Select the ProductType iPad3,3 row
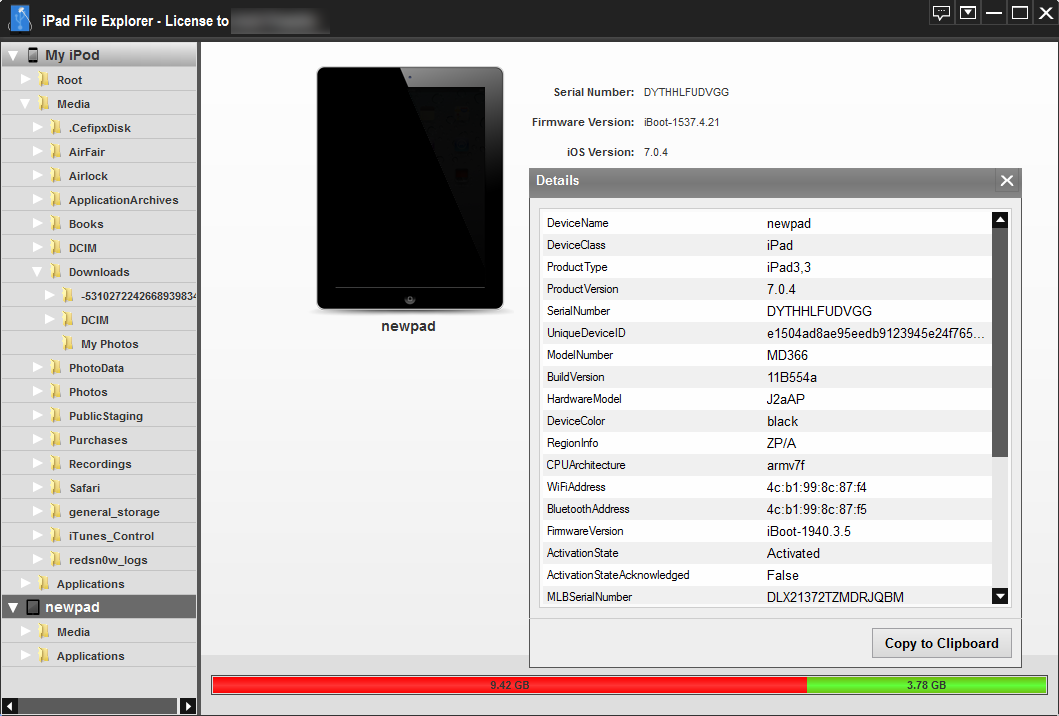The width and height of the screenshot is (1059, 716). [765, 267]
